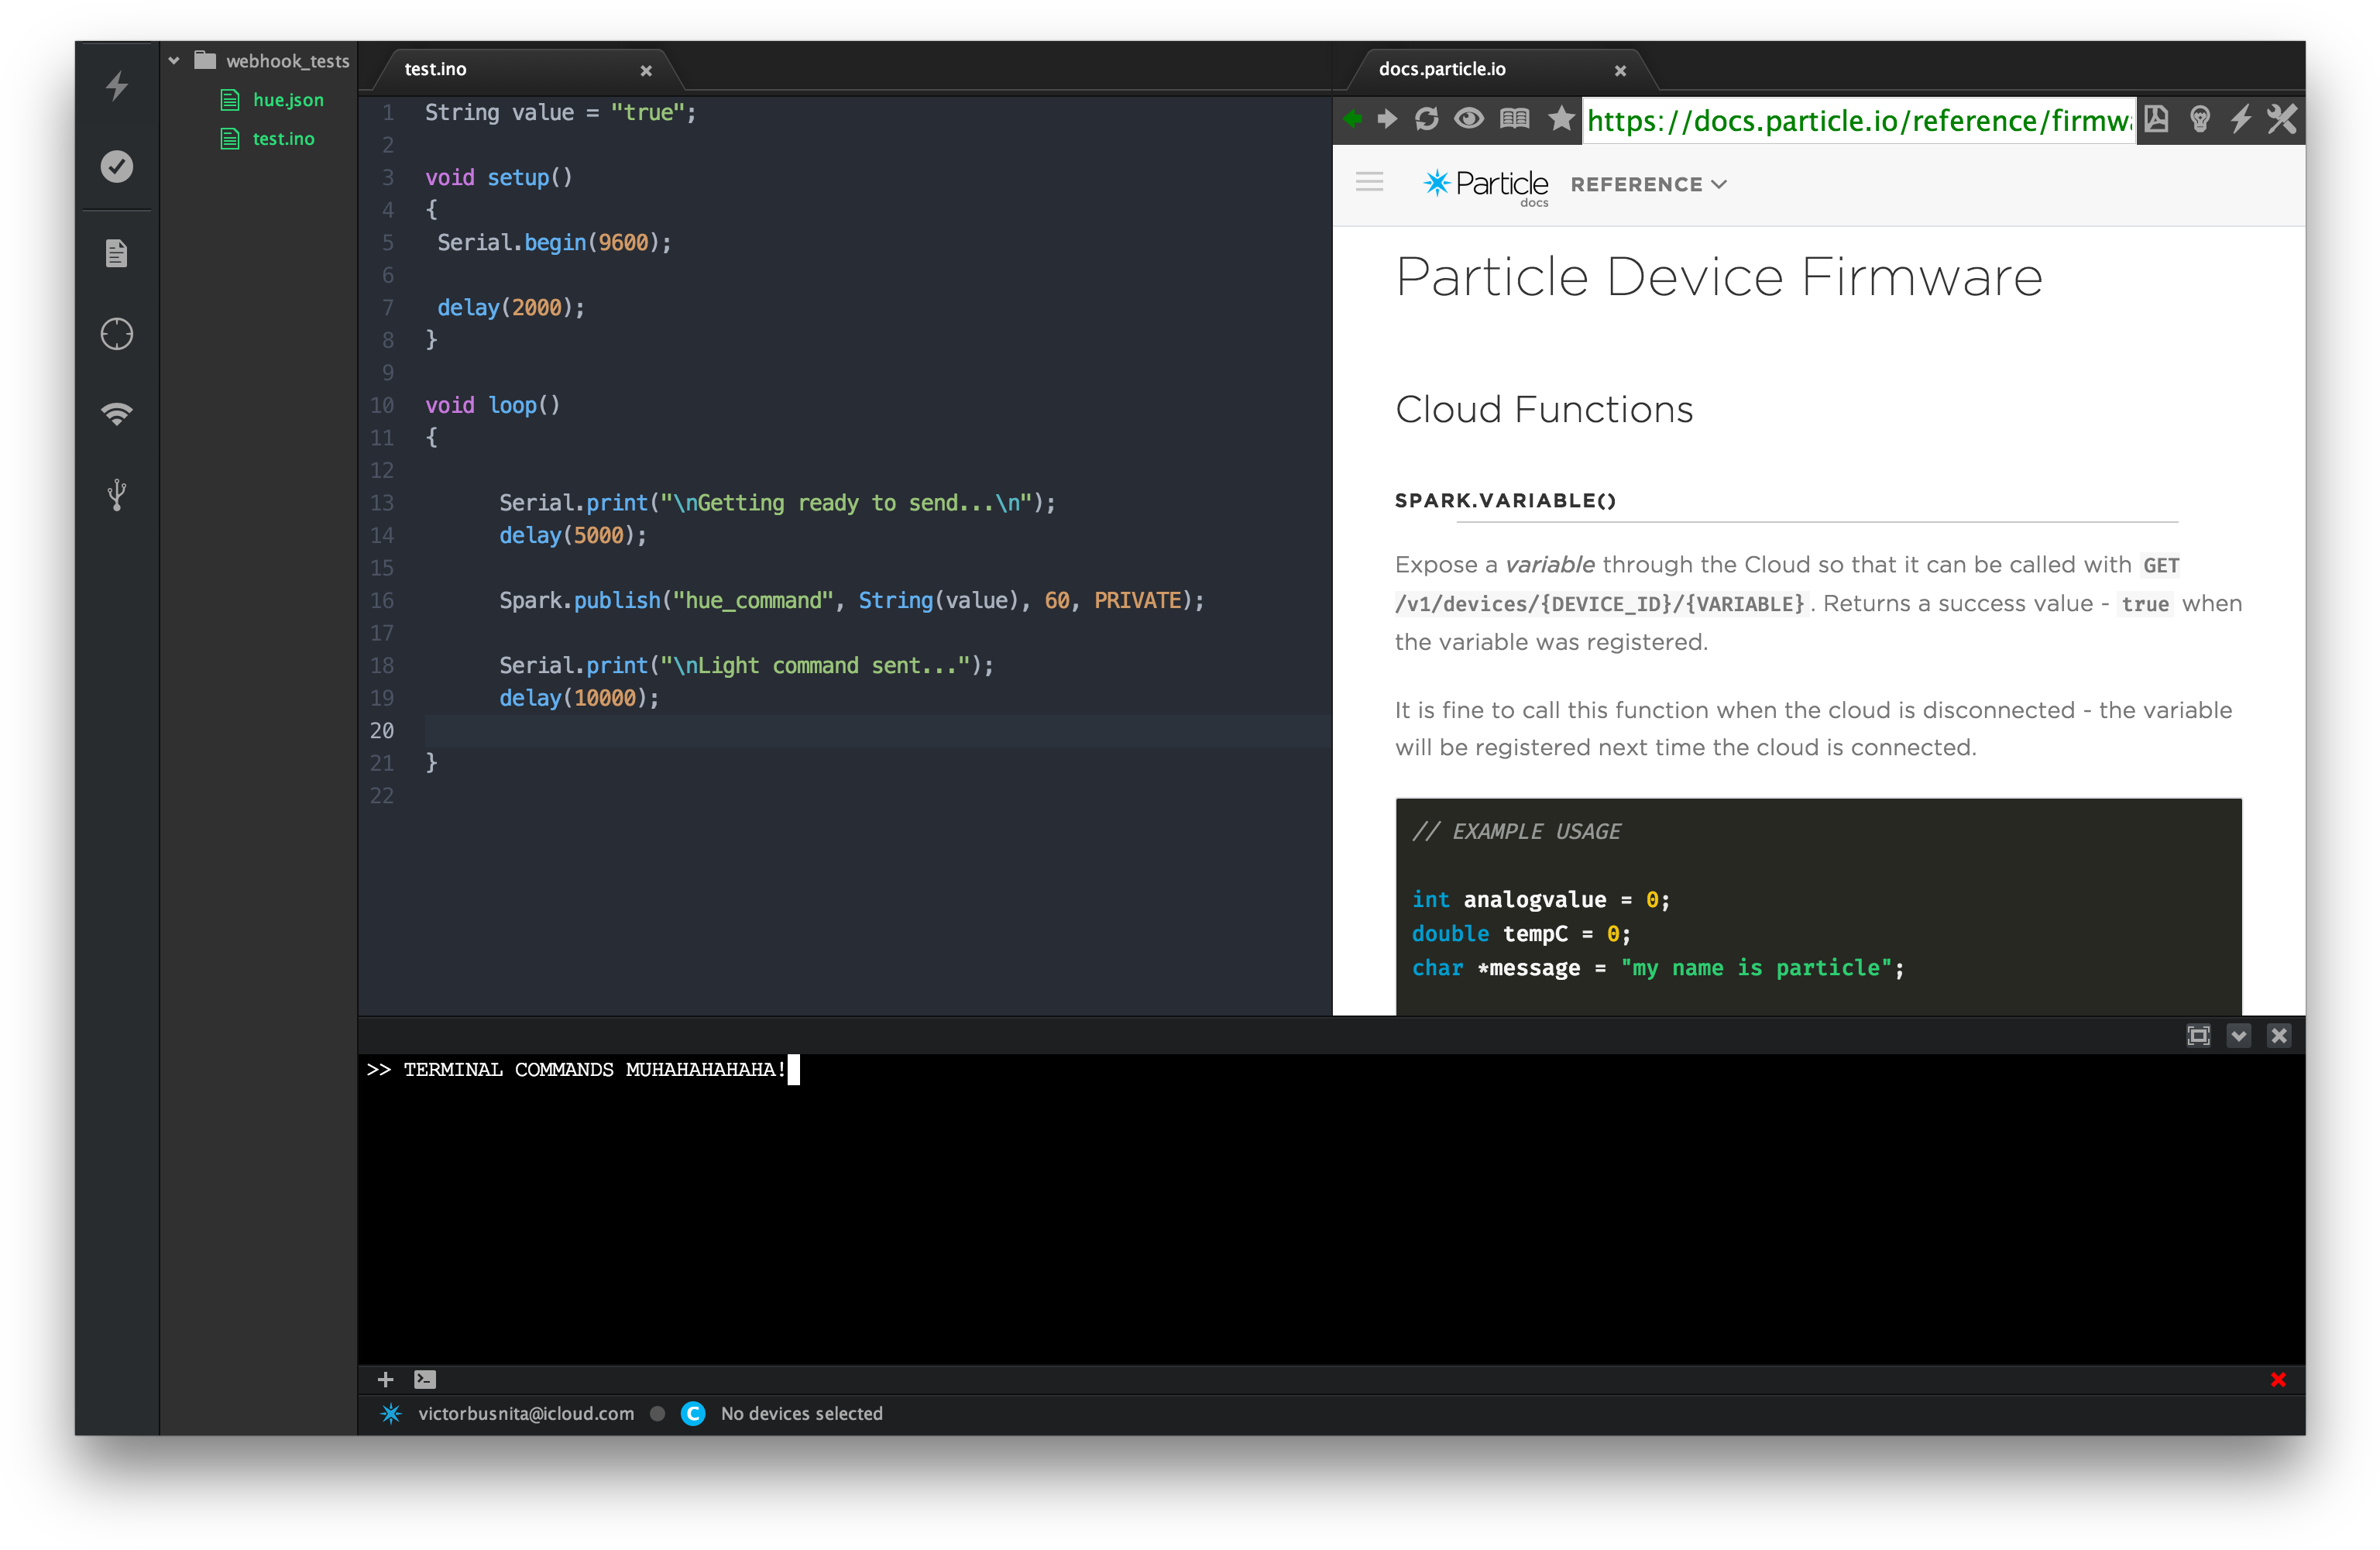Image resolution: width=2380 pixels, height=1550 pixels.
Task: Reload the docs page
Action: pos(1427,119)
